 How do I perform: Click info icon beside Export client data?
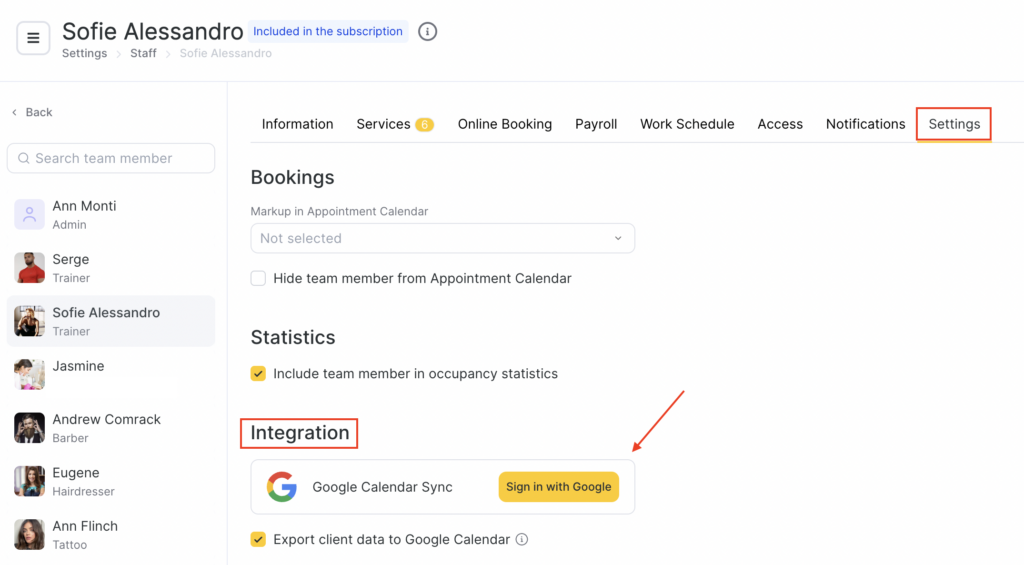point(522,540)
